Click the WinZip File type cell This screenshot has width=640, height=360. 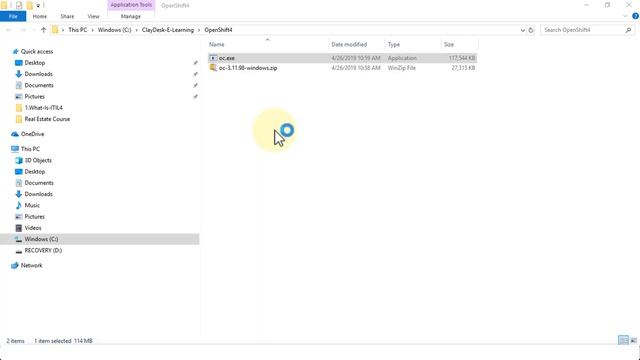click(402, 68)
